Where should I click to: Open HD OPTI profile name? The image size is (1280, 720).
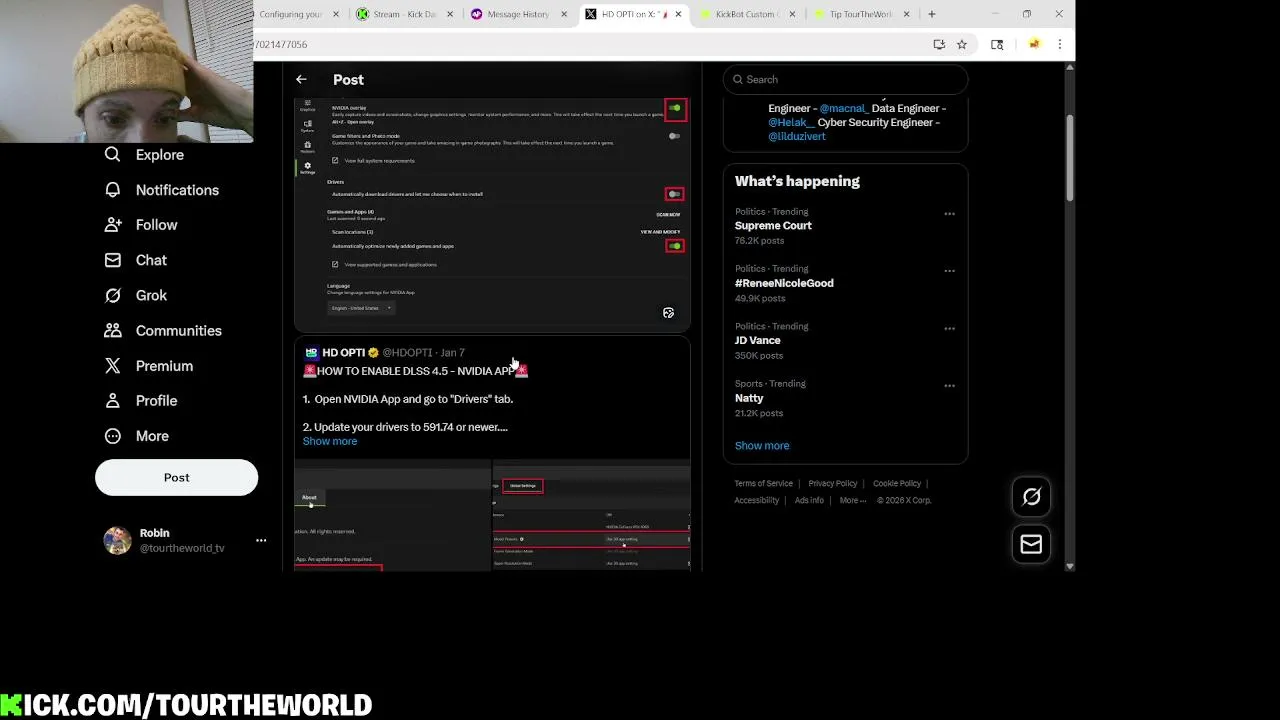(x=343, y=352)
